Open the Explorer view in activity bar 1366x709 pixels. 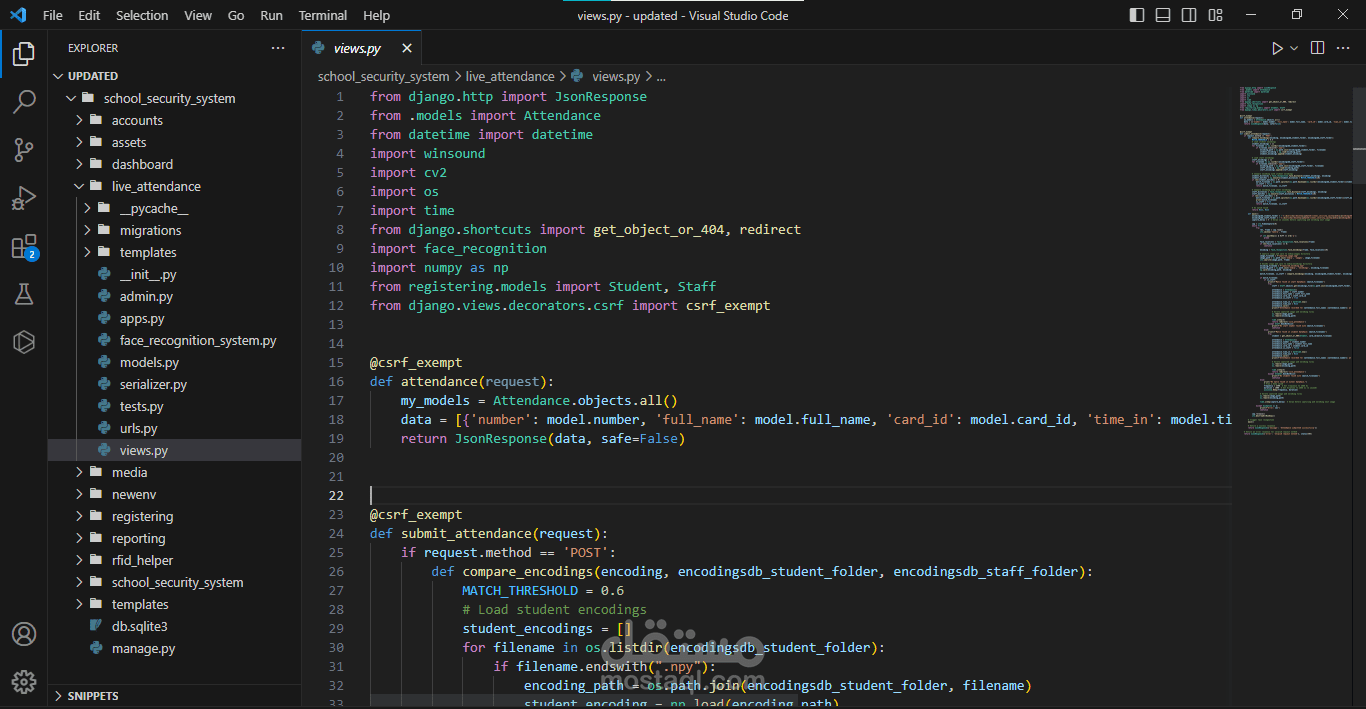tap(24, 54)
